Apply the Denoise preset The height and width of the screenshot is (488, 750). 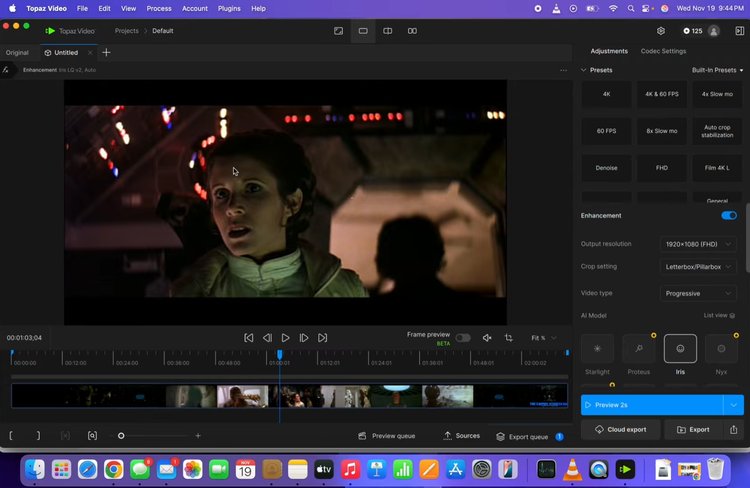(607, 168)
